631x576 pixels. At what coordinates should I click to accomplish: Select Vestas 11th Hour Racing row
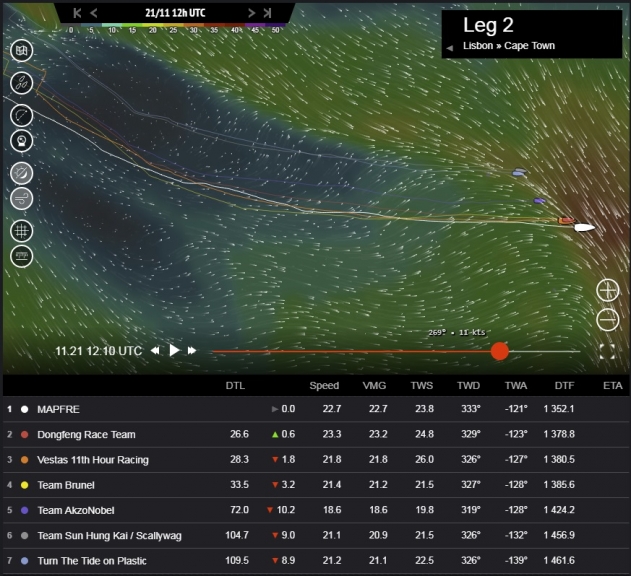[316, 460]
